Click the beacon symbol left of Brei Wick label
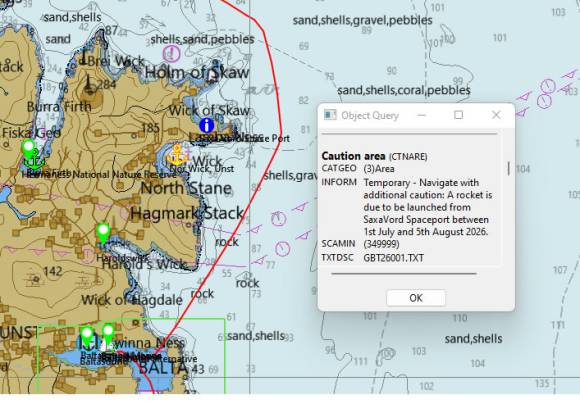This screenshot has width=580, height=413. click(x=84, y=58)
